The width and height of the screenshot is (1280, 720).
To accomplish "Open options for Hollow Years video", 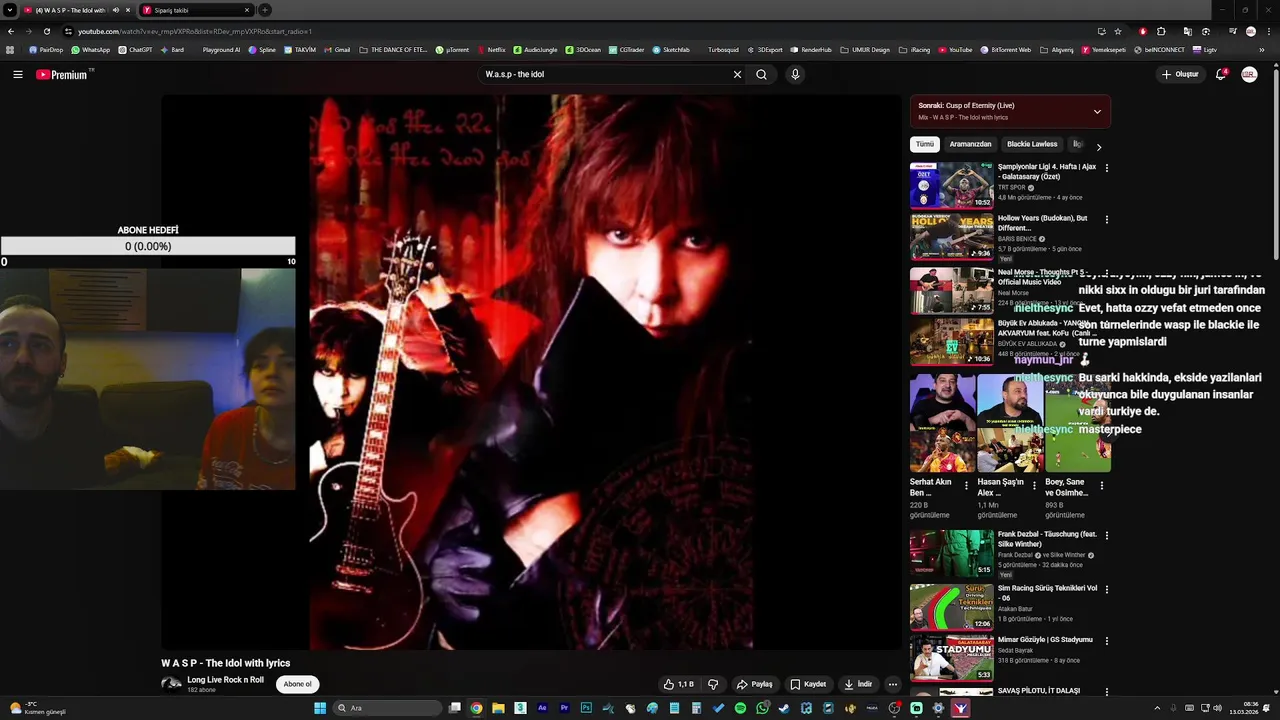I will coord(1106,219).
